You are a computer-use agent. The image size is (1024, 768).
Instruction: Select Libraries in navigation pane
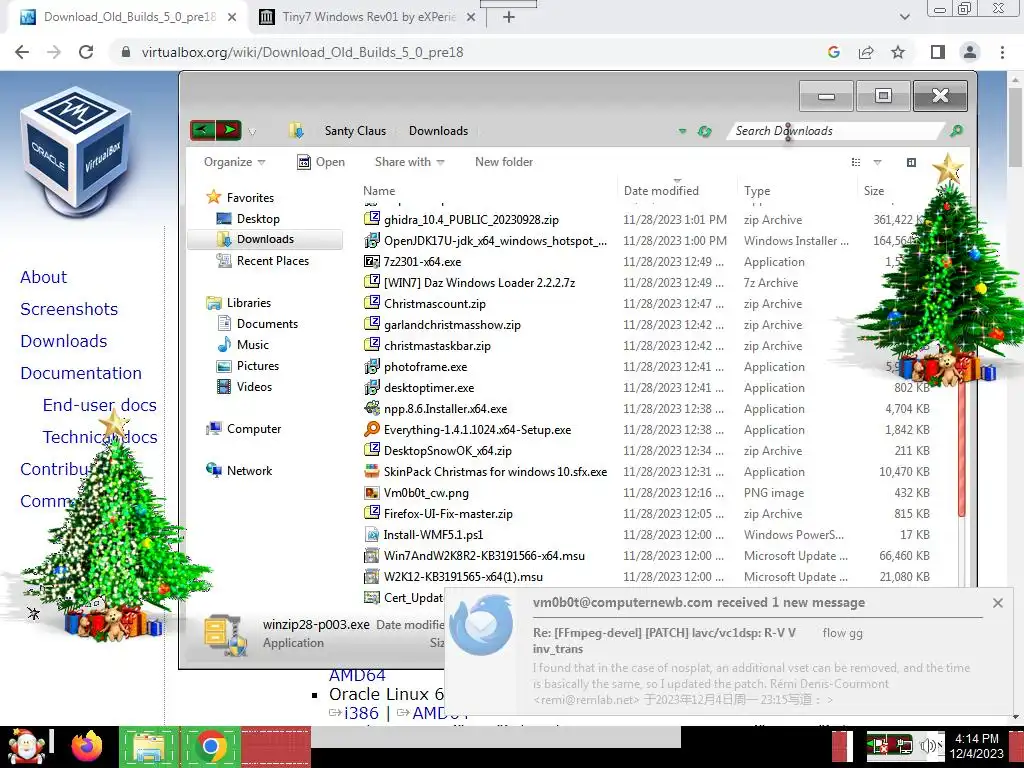pos(238,303)
